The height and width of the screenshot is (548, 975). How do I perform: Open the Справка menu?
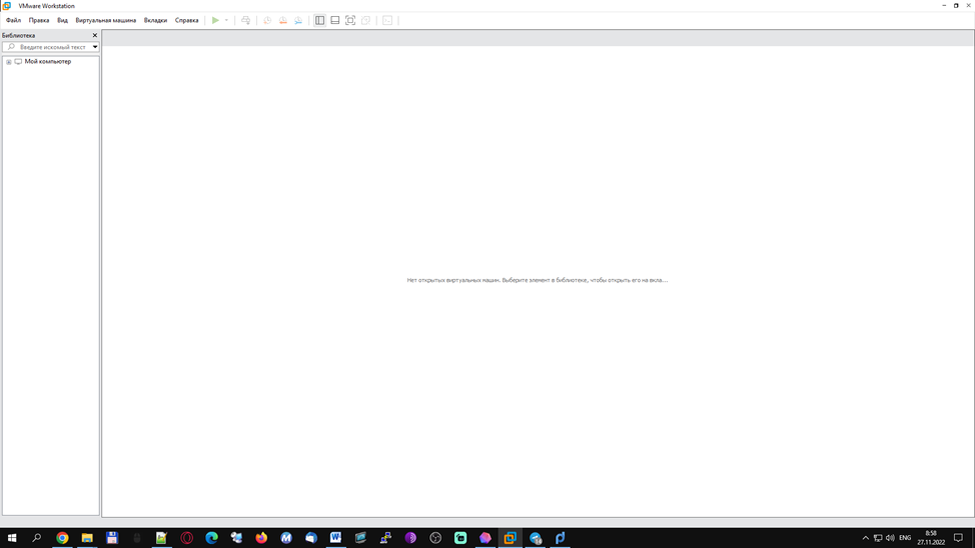tap(187, 21)
